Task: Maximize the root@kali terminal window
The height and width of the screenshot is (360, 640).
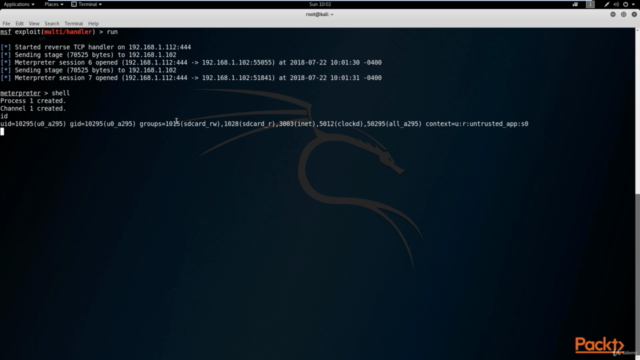Action: [623, 14]
